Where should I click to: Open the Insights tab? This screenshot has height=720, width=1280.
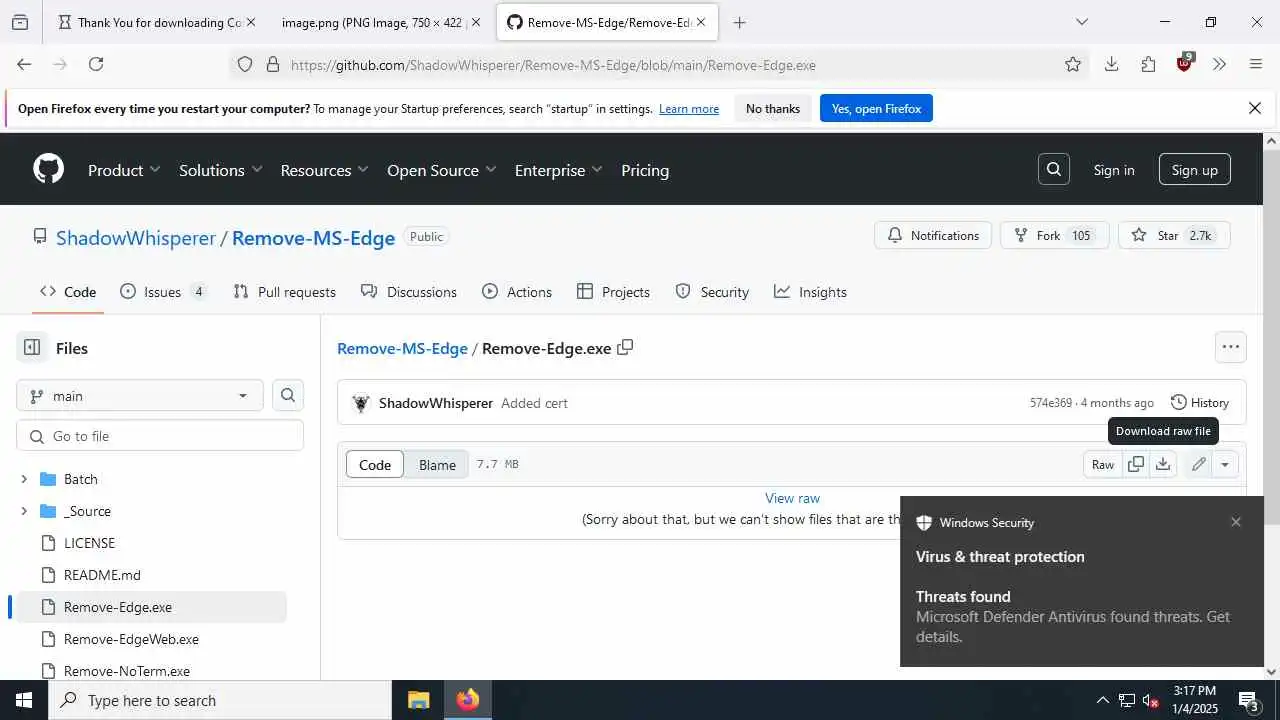tap(811, 292)
